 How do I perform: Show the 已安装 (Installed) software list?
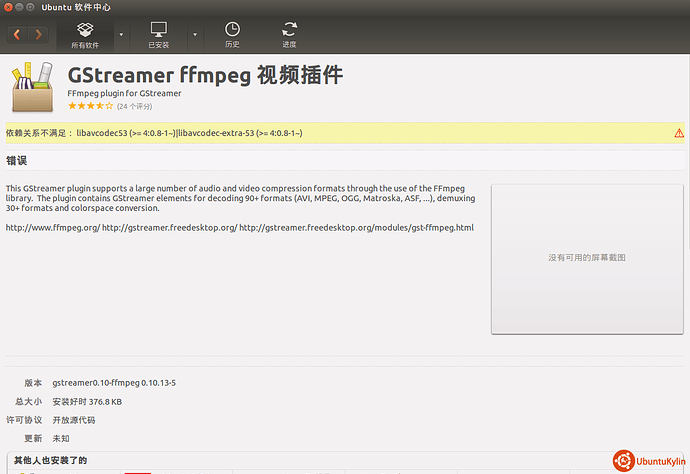158,36
